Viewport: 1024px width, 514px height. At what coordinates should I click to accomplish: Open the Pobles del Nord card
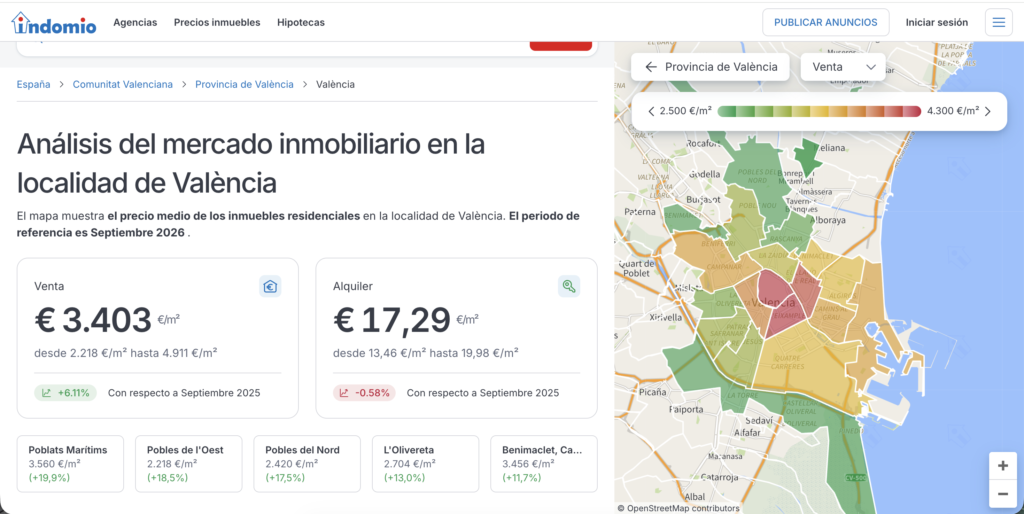[x=307, y=464]
